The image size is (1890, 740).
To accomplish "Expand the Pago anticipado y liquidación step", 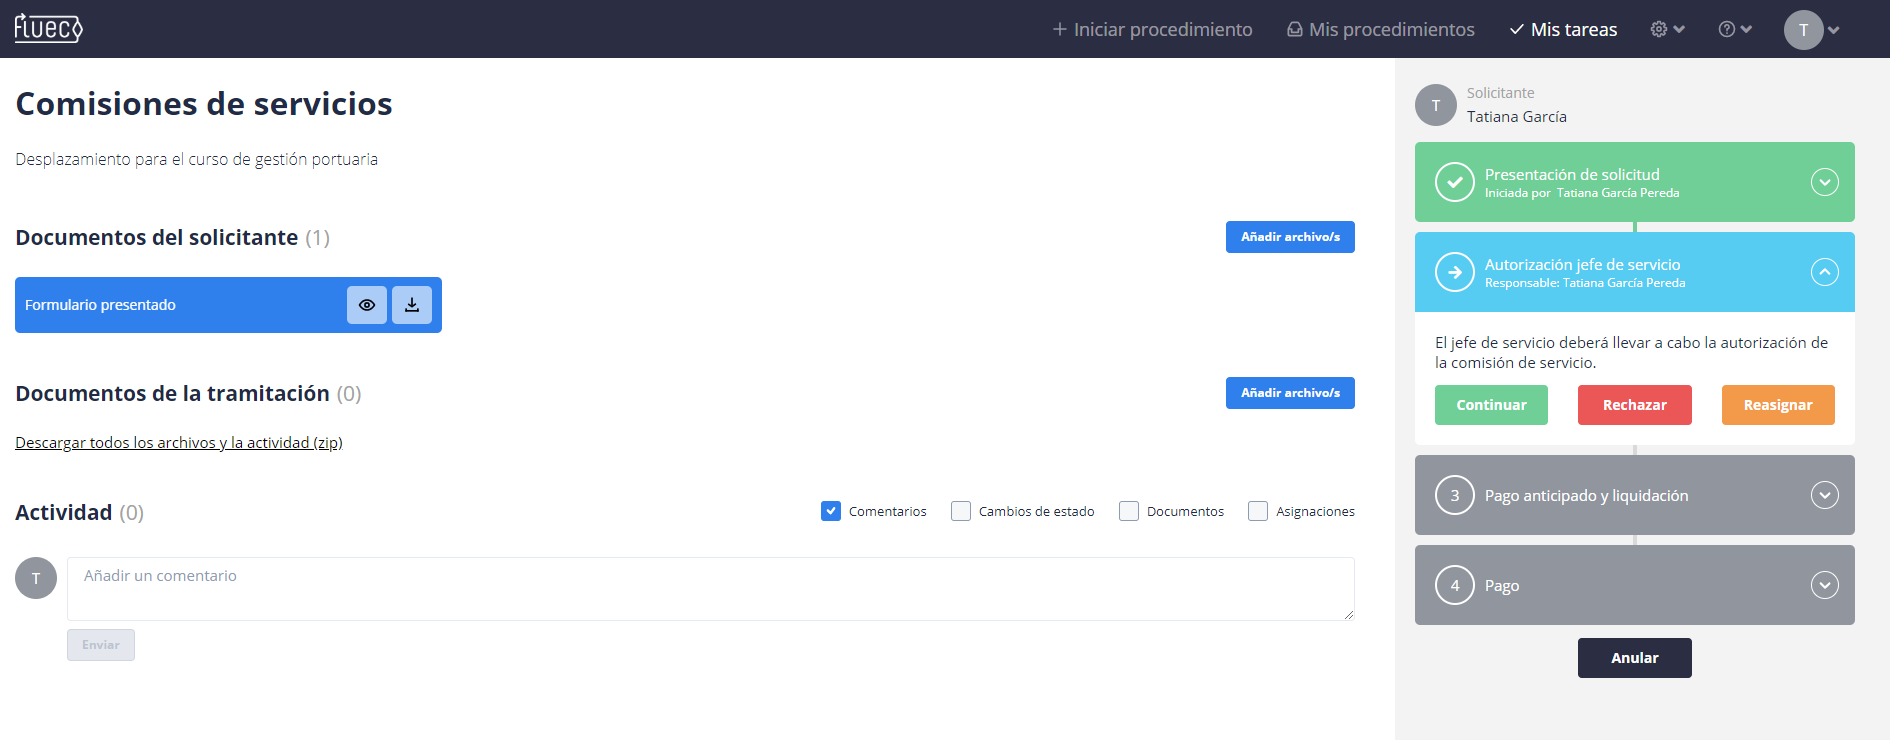I will 1824,495.
